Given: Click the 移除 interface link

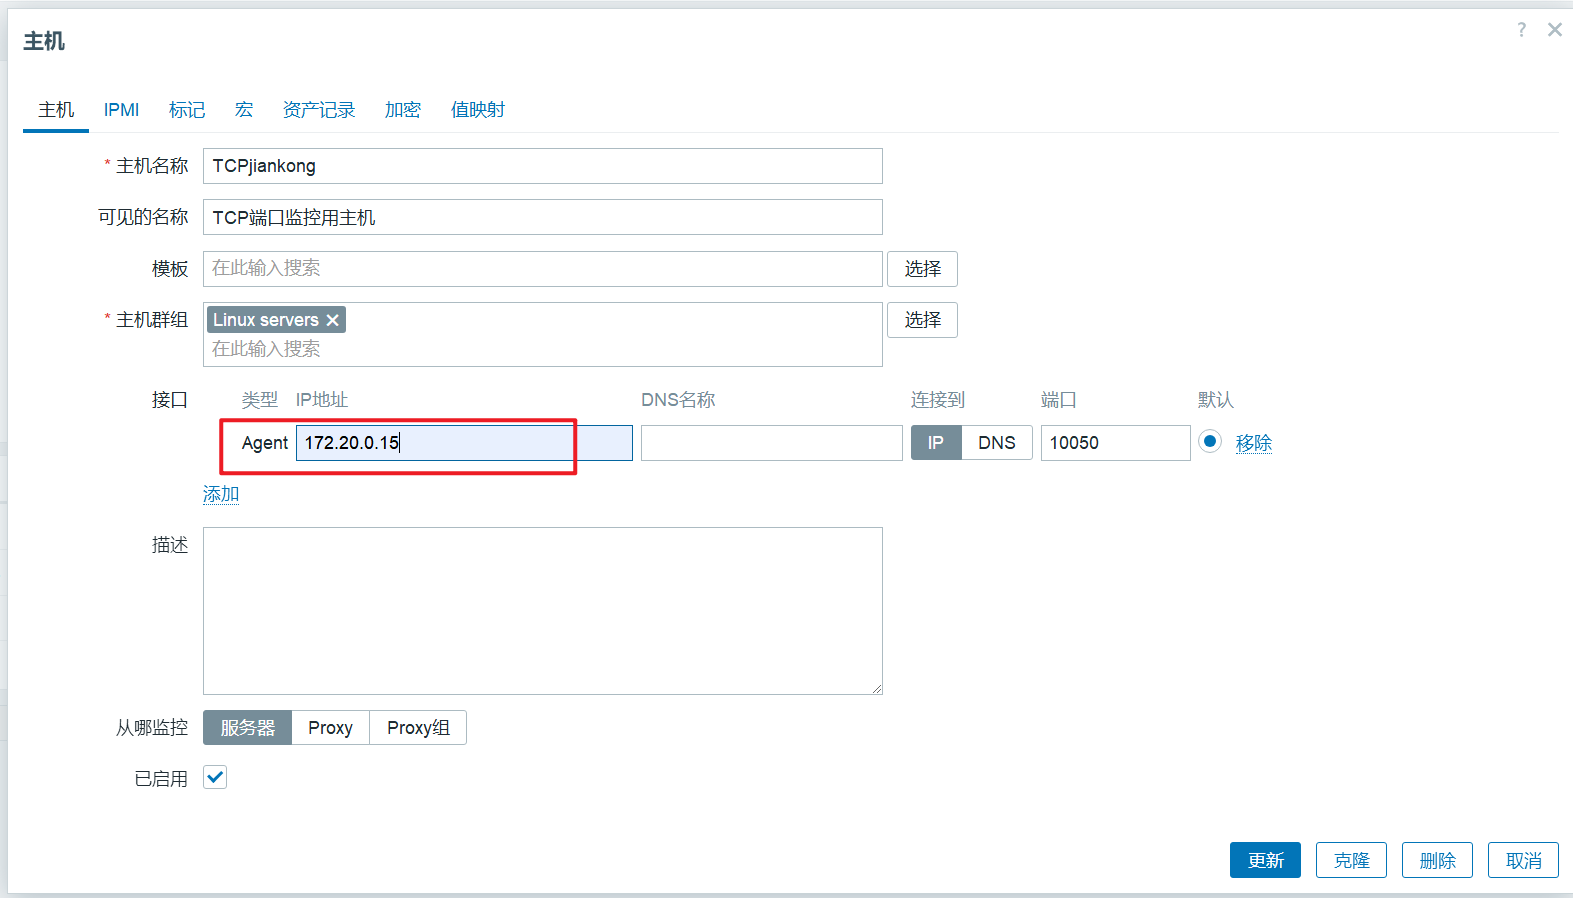Looking at the screenshot, I should coord(1253,443).
